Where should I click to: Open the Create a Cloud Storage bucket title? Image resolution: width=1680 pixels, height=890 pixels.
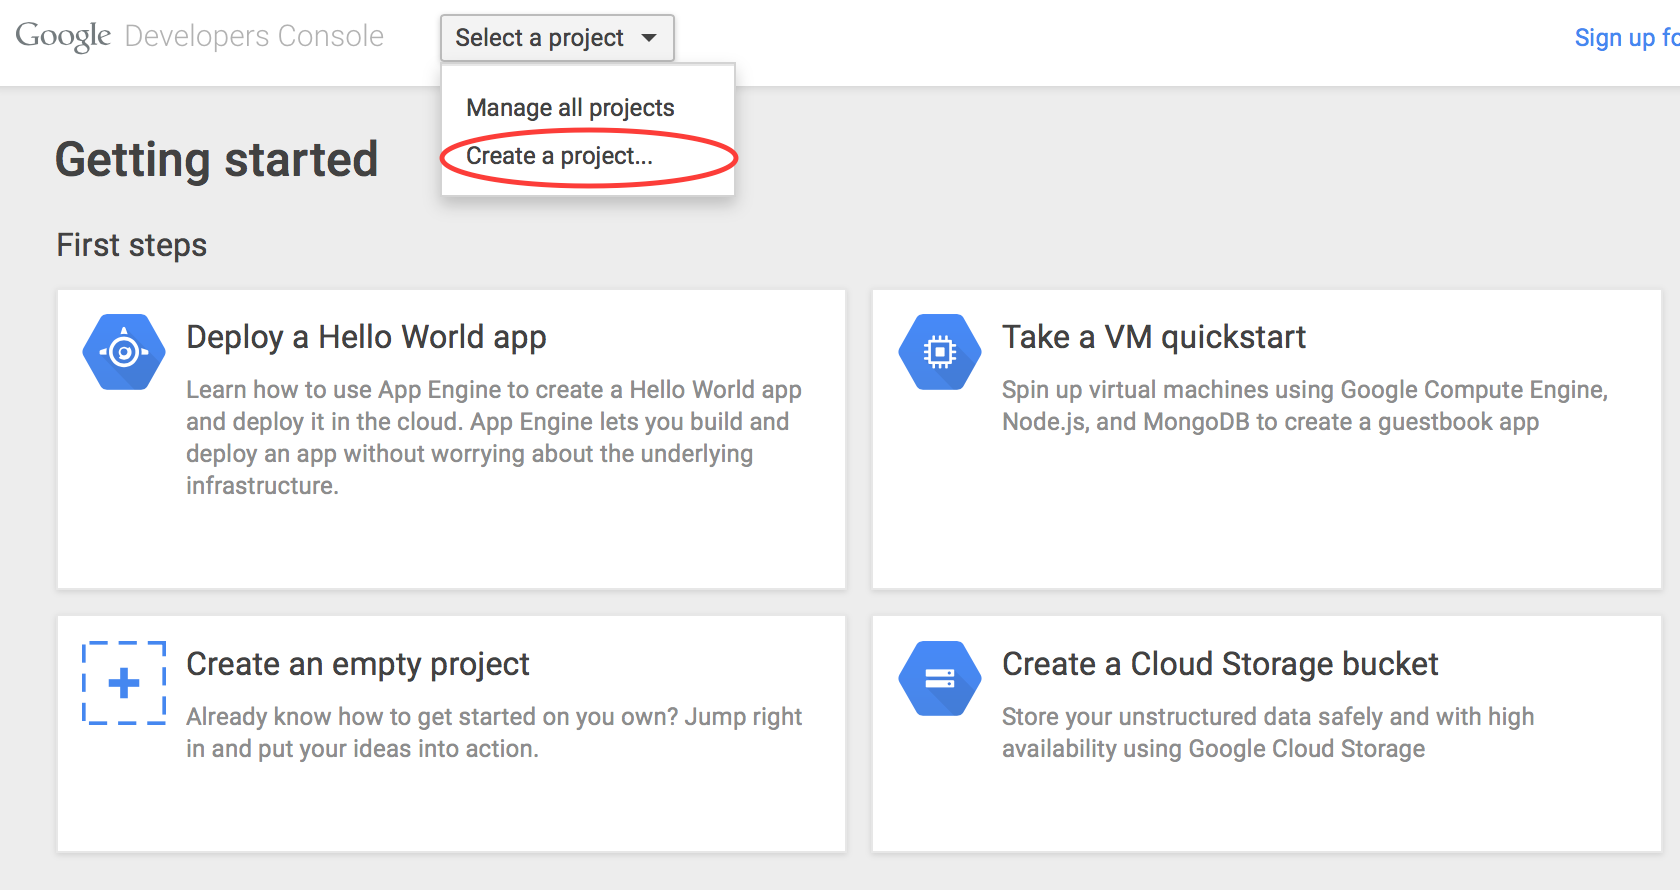tap(1219, 664)
